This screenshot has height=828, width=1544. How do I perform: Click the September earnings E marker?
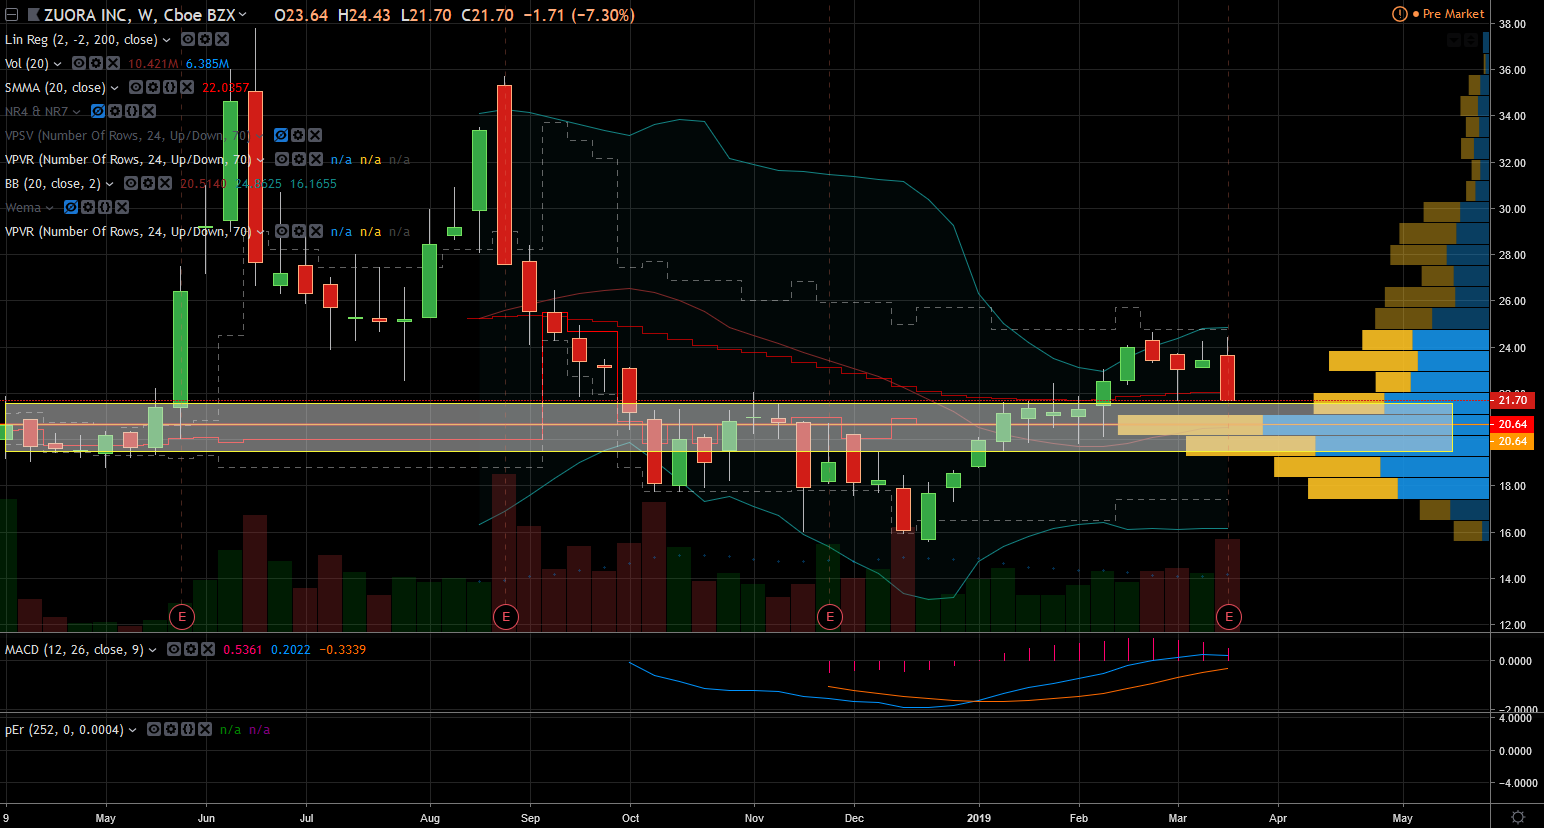(x=506, y=617)
